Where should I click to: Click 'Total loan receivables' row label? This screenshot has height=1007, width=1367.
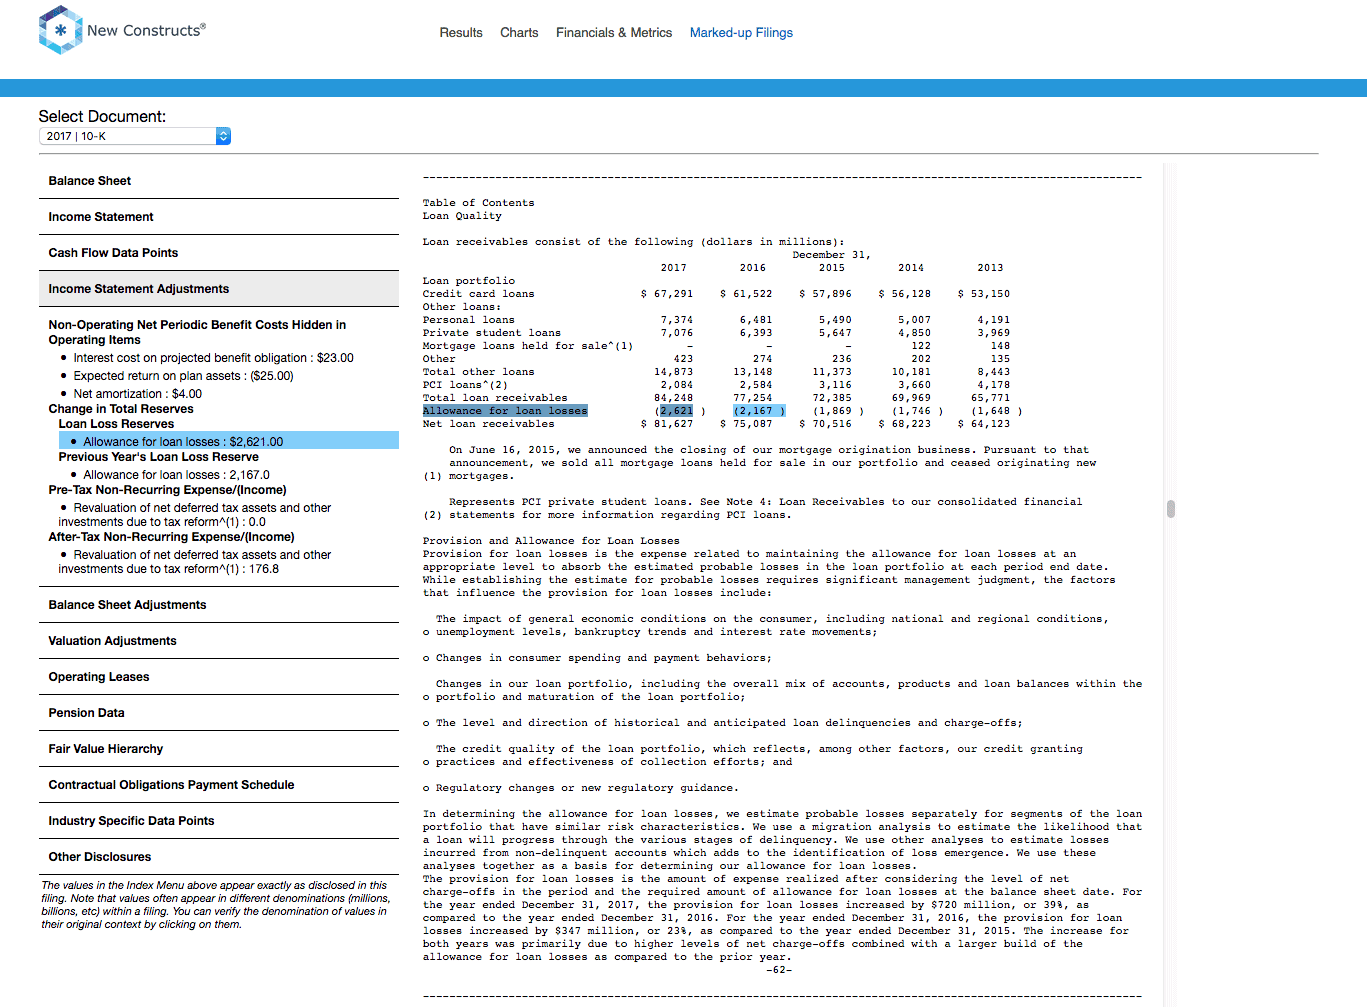pyautogui.click(x=495, y=398)
